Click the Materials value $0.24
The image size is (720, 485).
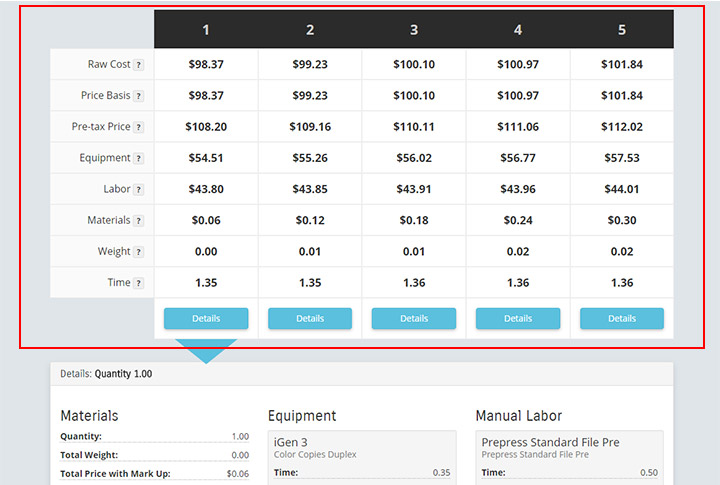click(x=518, y=220)
